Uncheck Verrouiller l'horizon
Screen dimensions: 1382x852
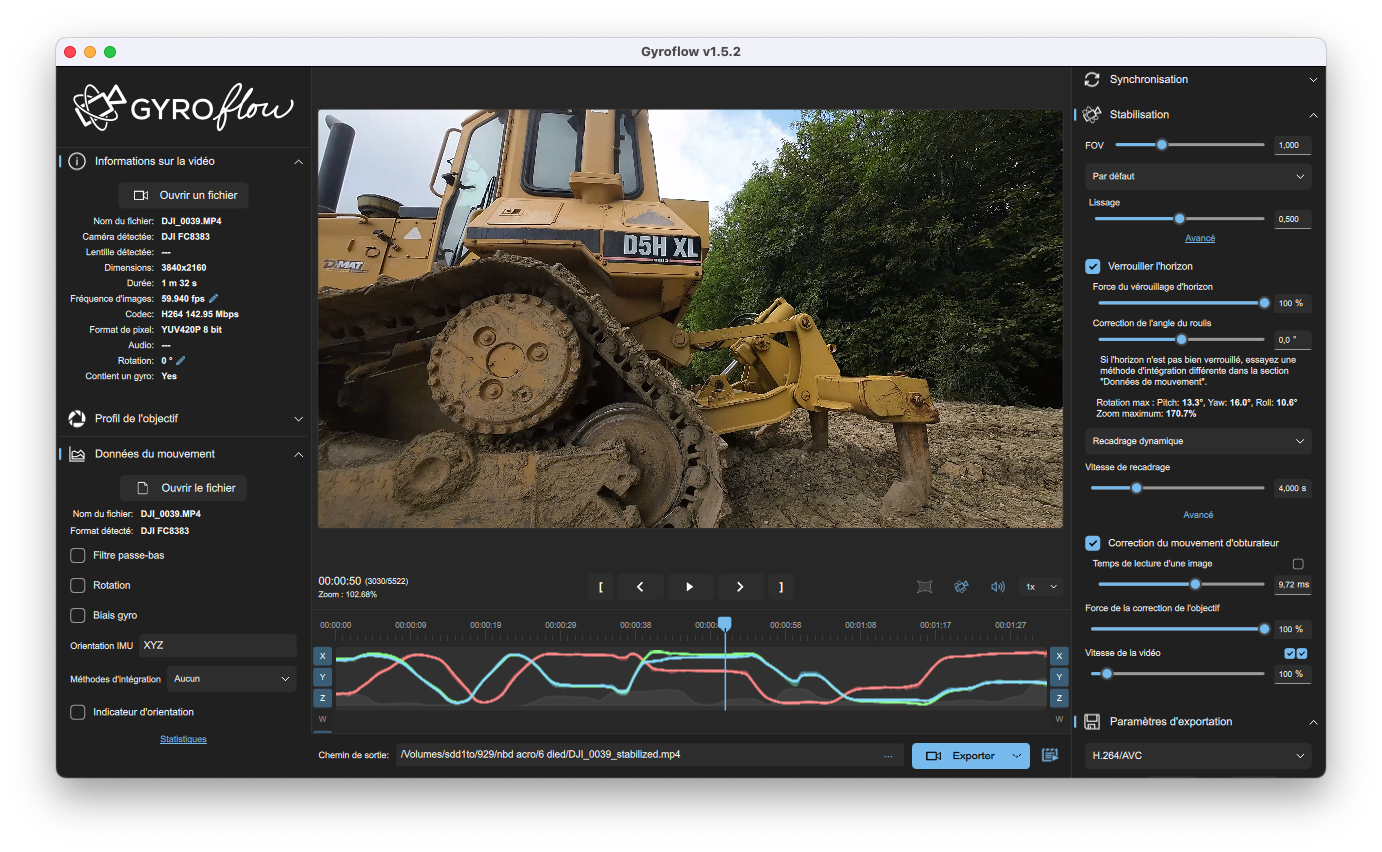pyautogui.click(x=1093, y=266)
